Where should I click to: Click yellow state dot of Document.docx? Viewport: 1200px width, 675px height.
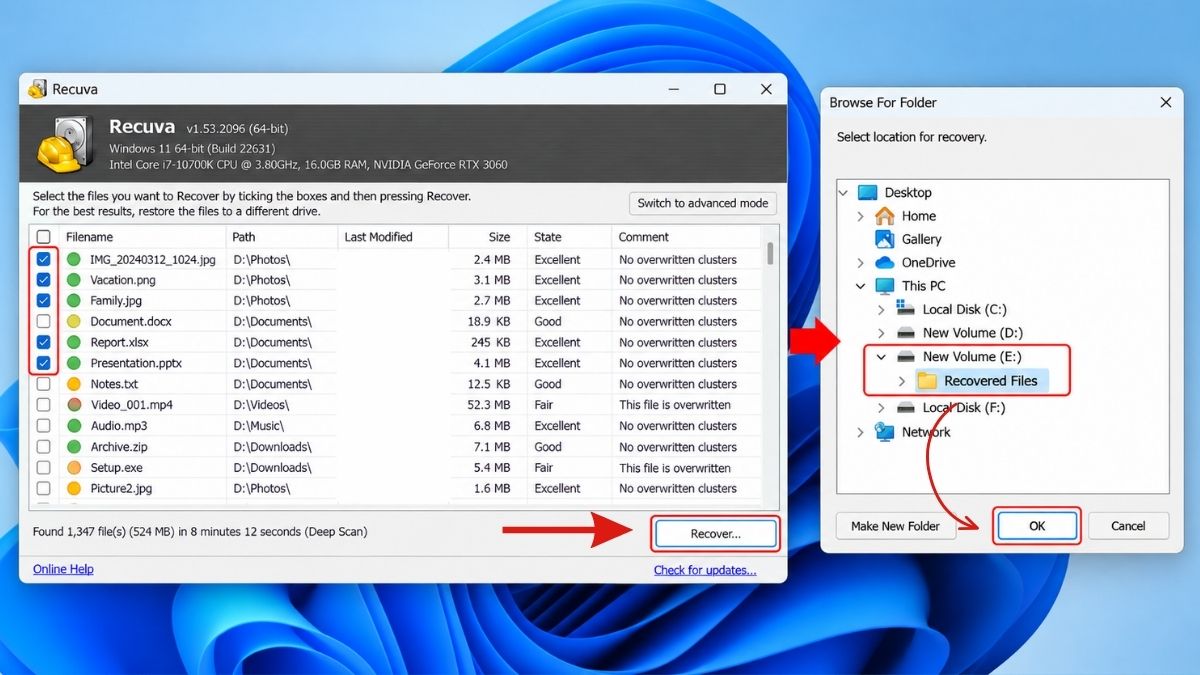(x=74, y=322)
